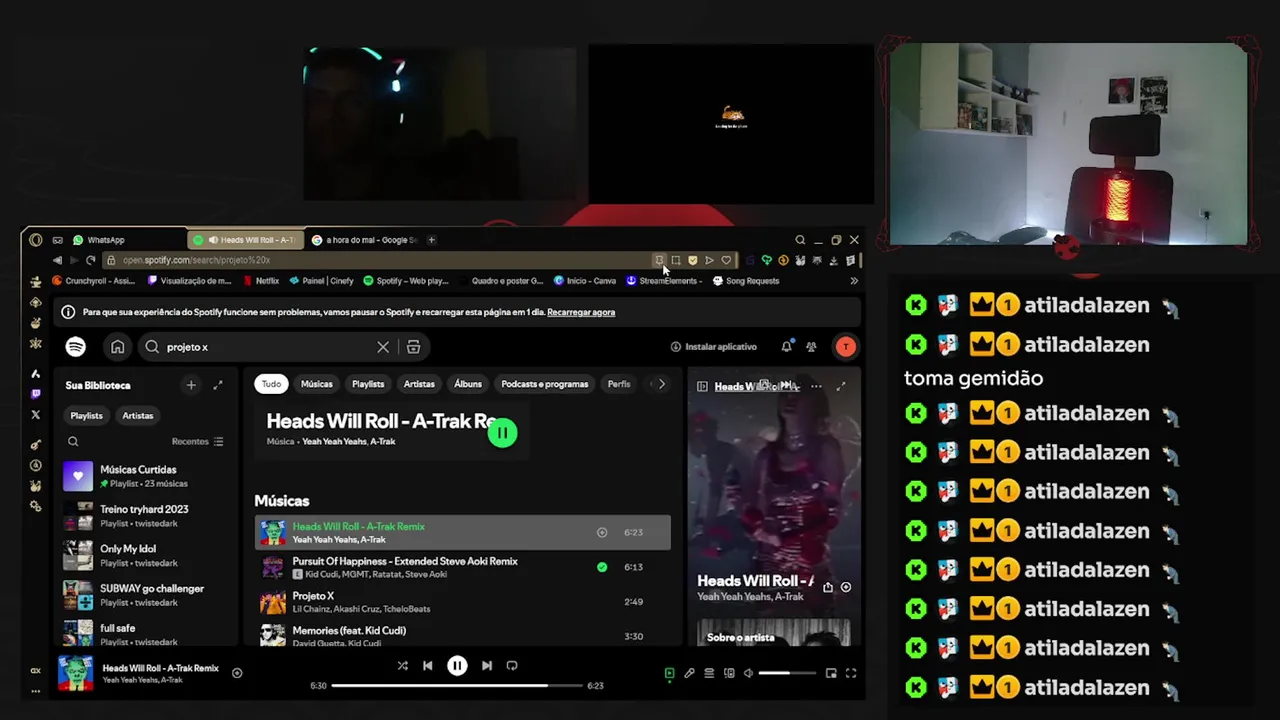Viewport: 1280px width, 720px height.
Task: Share the track from Now Playing panel
Action: click(828, 588)
